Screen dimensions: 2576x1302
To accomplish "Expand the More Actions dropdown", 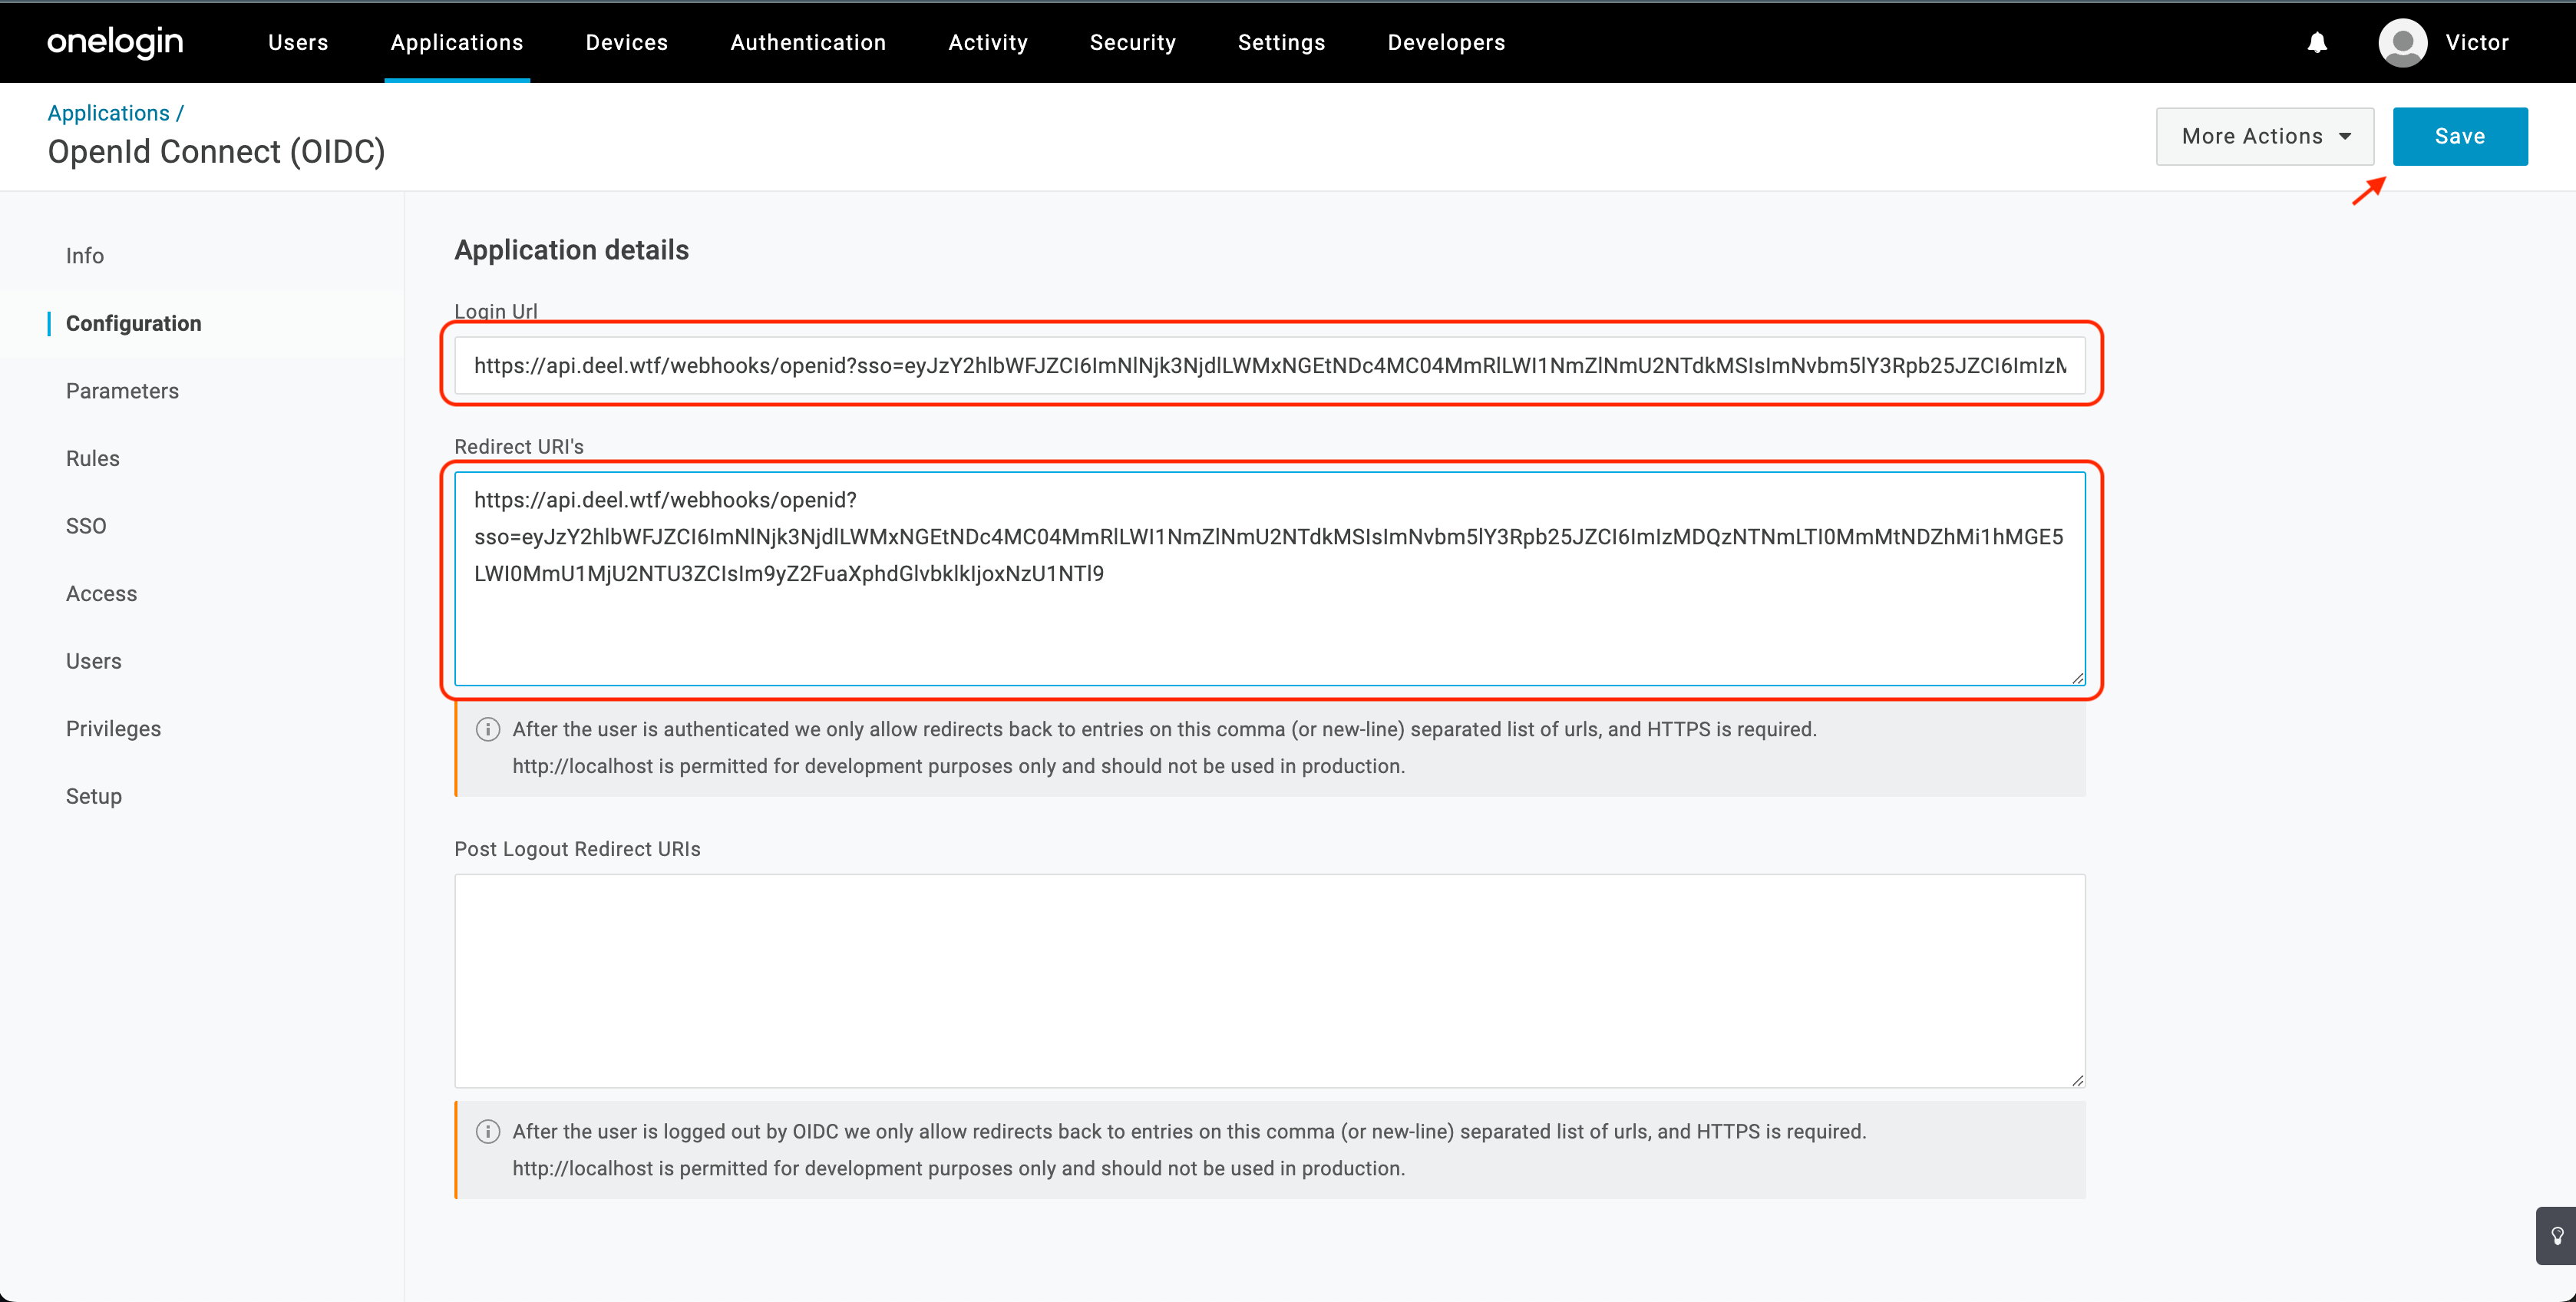I will (x=2264, y=136).
